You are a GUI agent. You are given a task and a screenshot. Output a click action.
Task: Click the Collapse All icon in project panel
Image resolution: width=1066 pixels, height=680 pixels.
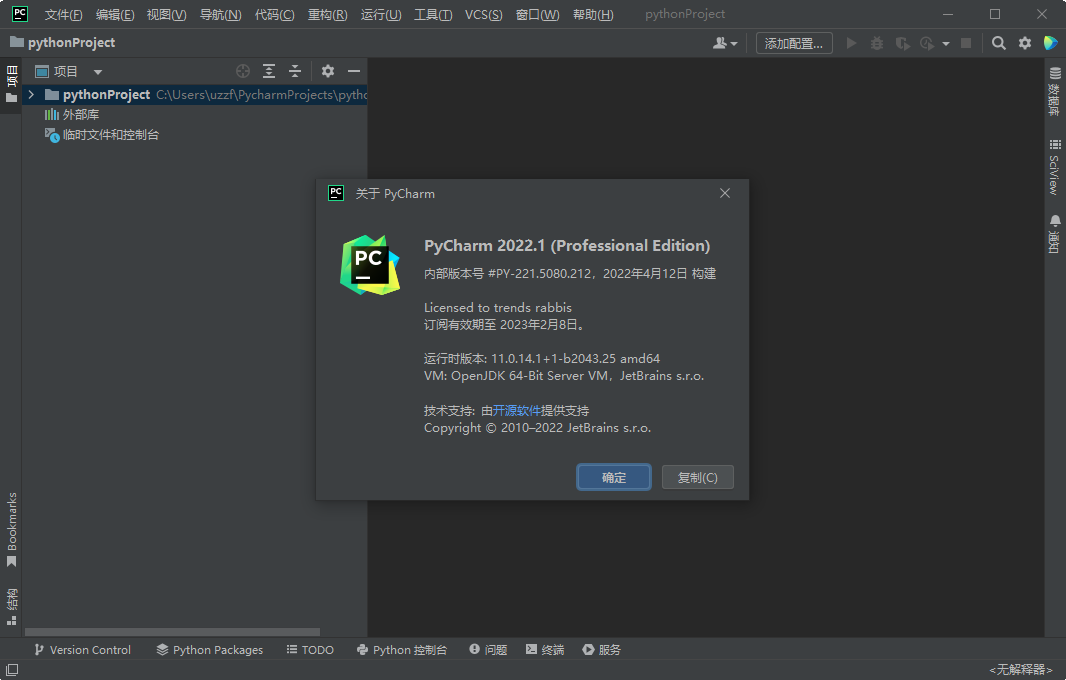pos(295,71)
